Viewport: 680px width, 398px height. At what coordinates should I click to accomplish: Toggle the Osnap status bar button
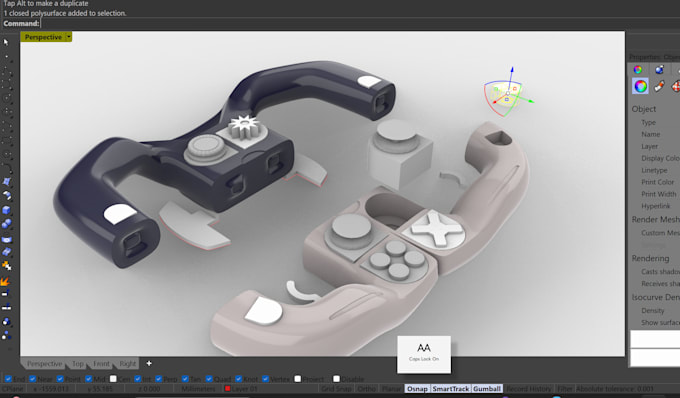tap(417, 389)
